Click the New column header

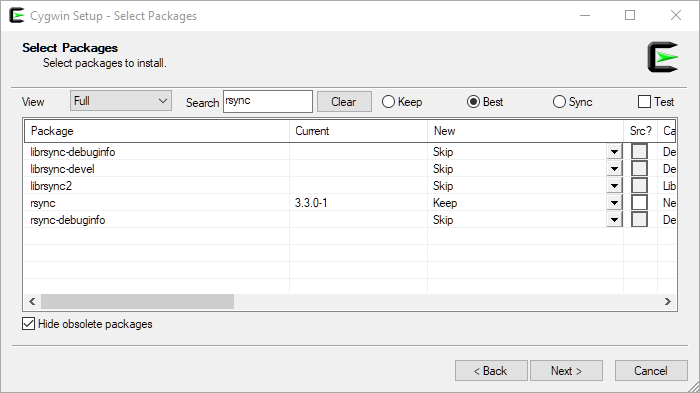click(x=525, y=131)
